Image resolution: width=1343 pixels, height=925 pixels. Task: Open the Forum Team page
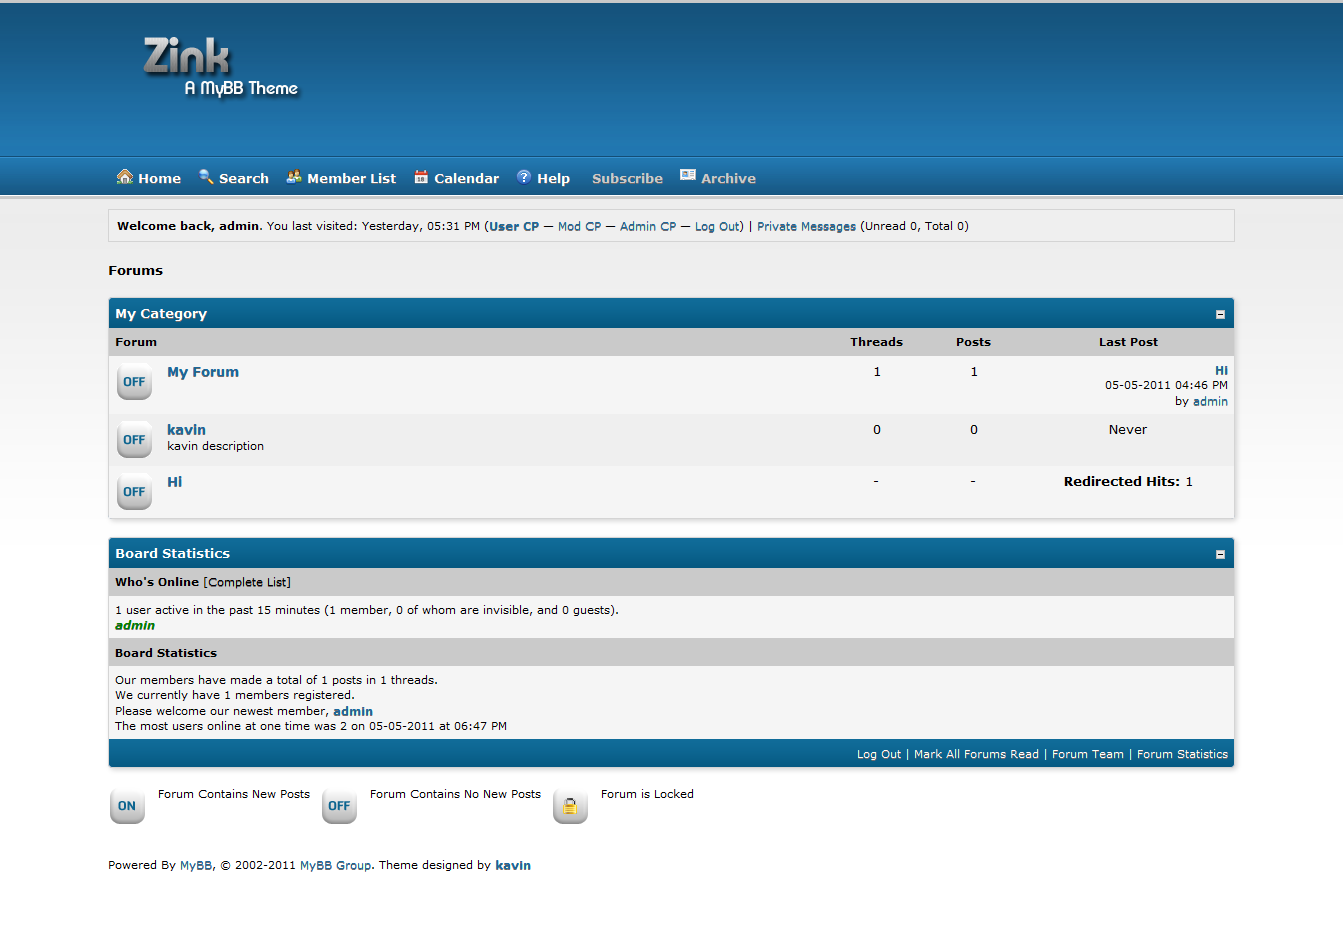(1088, 755)
